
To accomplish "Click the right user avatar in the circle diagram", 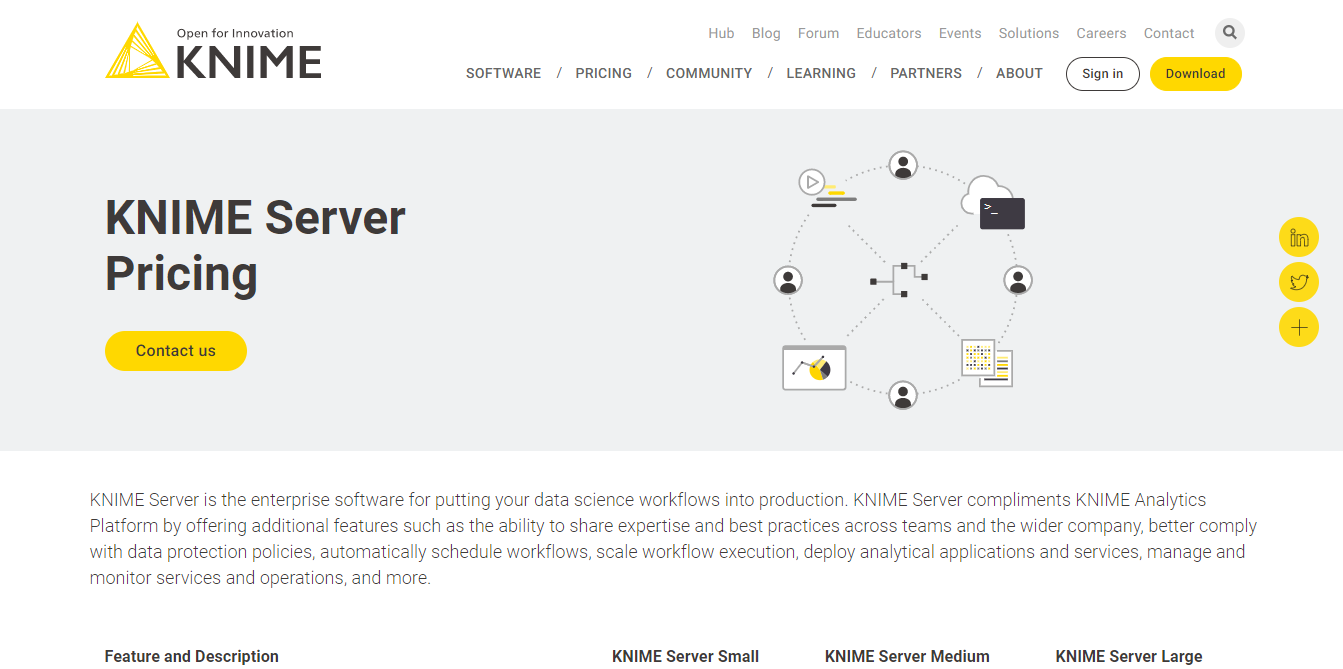I will coord(1018,280).
